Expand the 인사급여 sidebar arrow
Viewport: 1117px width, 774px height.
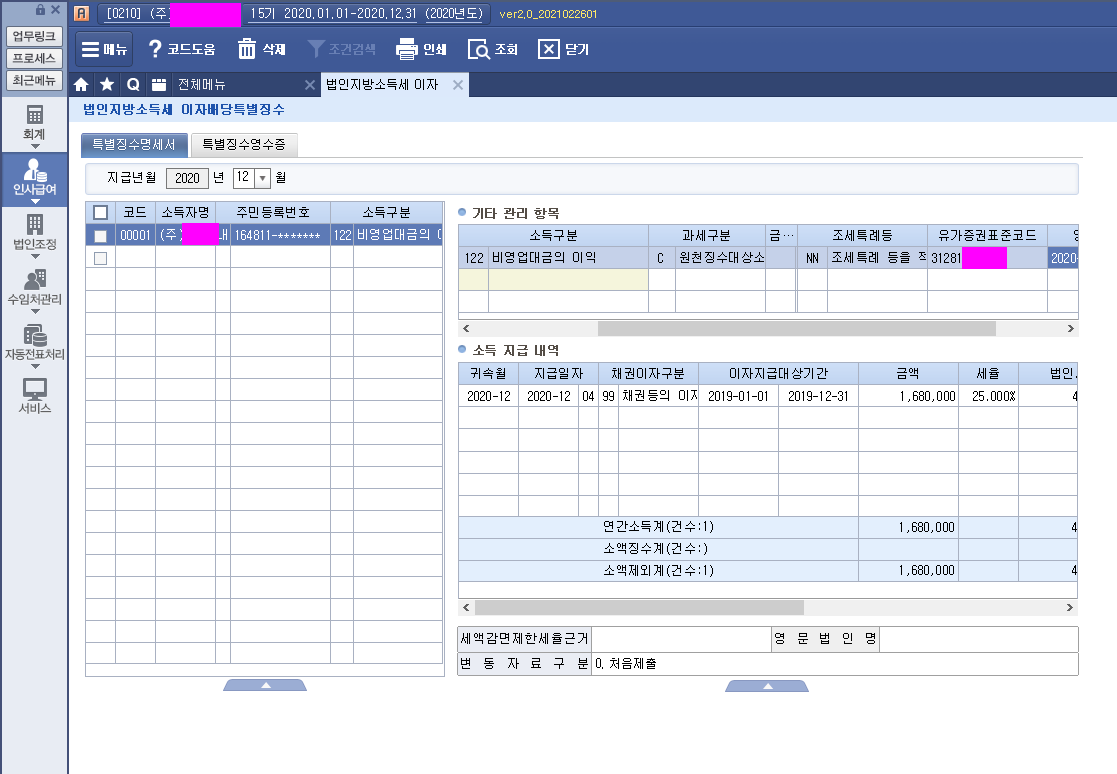[35, 202]
